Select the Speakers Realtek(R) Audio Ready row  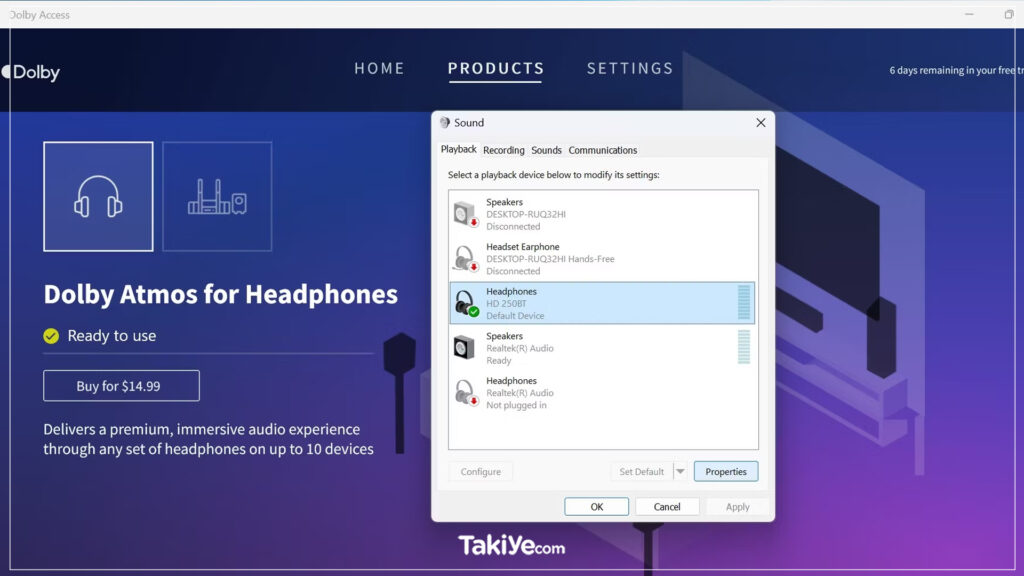tap(601, 348)
